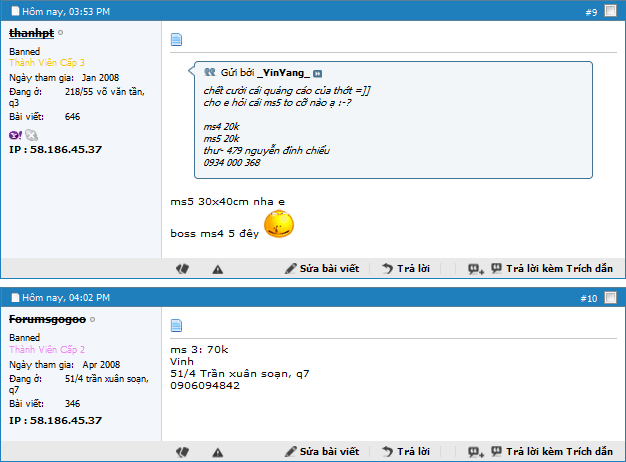
Task: Click the text 'ms 3: 70k'
Action: [199, 350]
